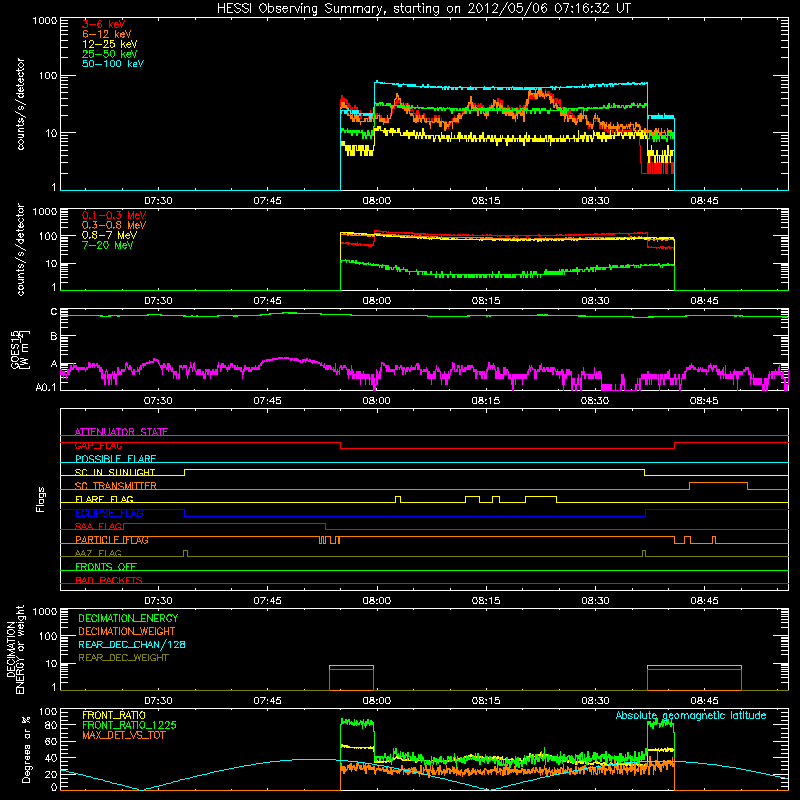Select the 0.3-0.8 MeV legend label
800x800 pixels.
[114, 225]
